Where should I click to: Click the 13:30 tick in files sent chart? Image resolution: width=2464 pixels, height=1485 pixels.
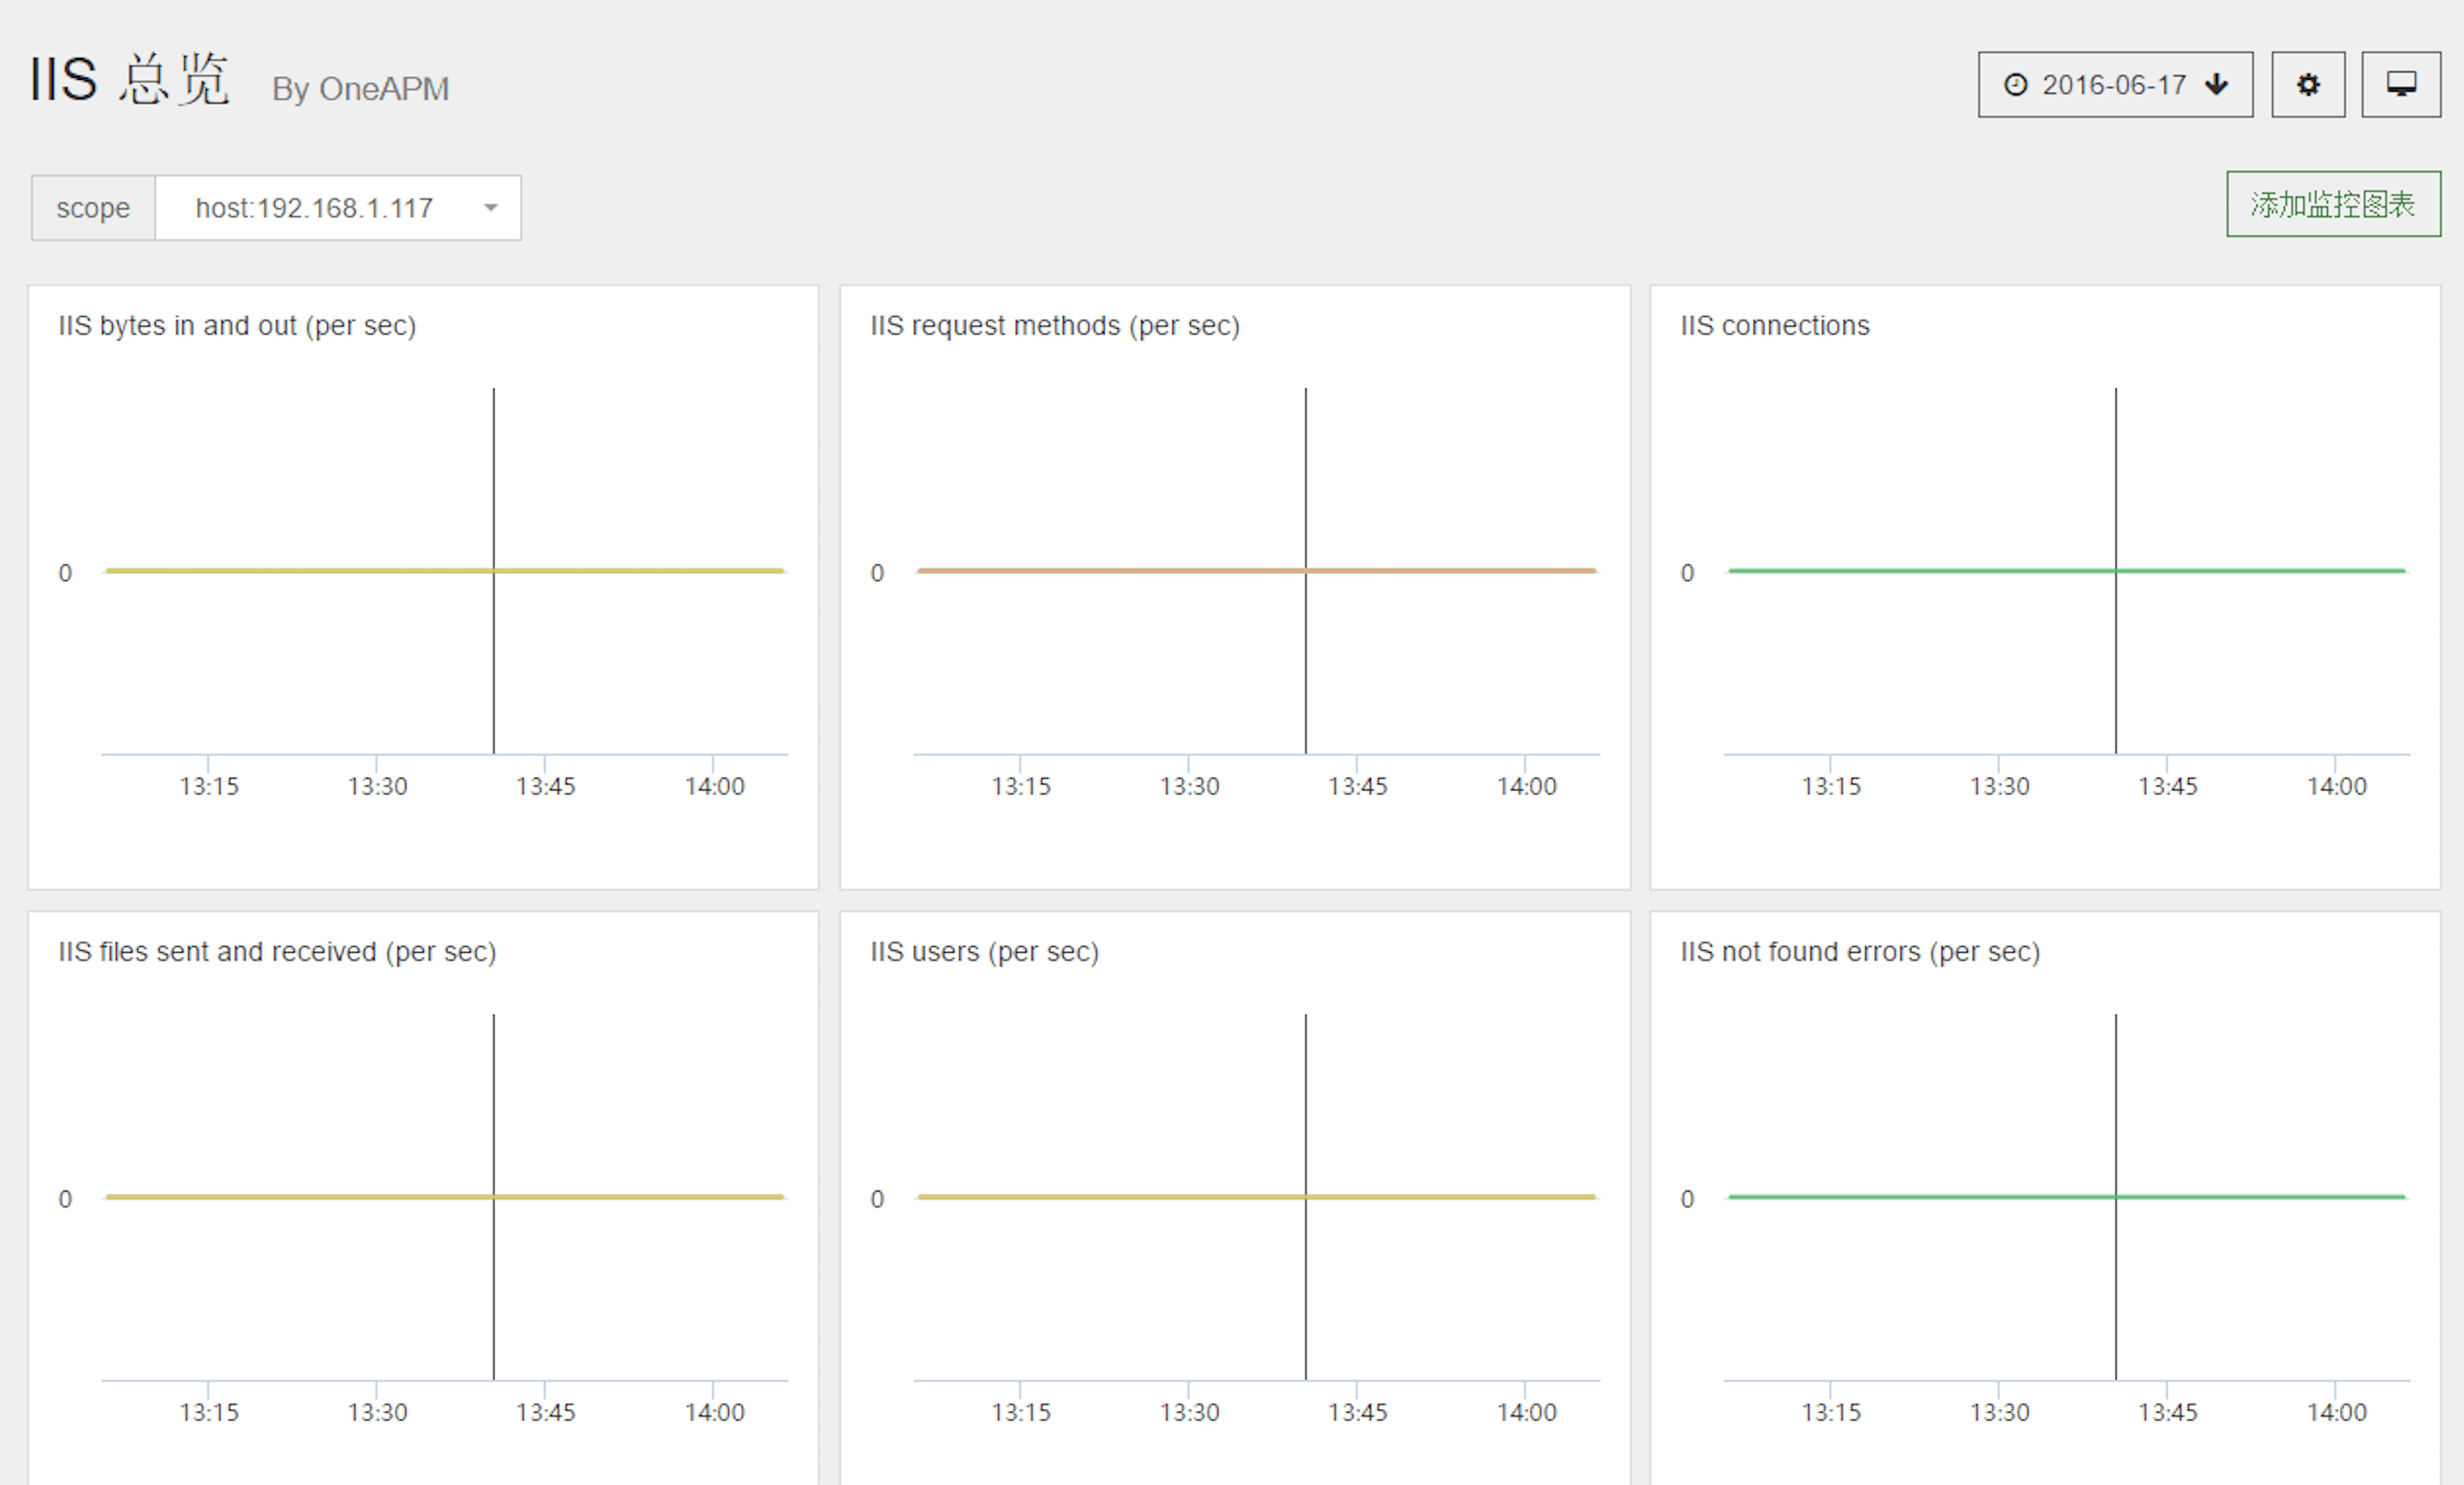click(377, 1412)
